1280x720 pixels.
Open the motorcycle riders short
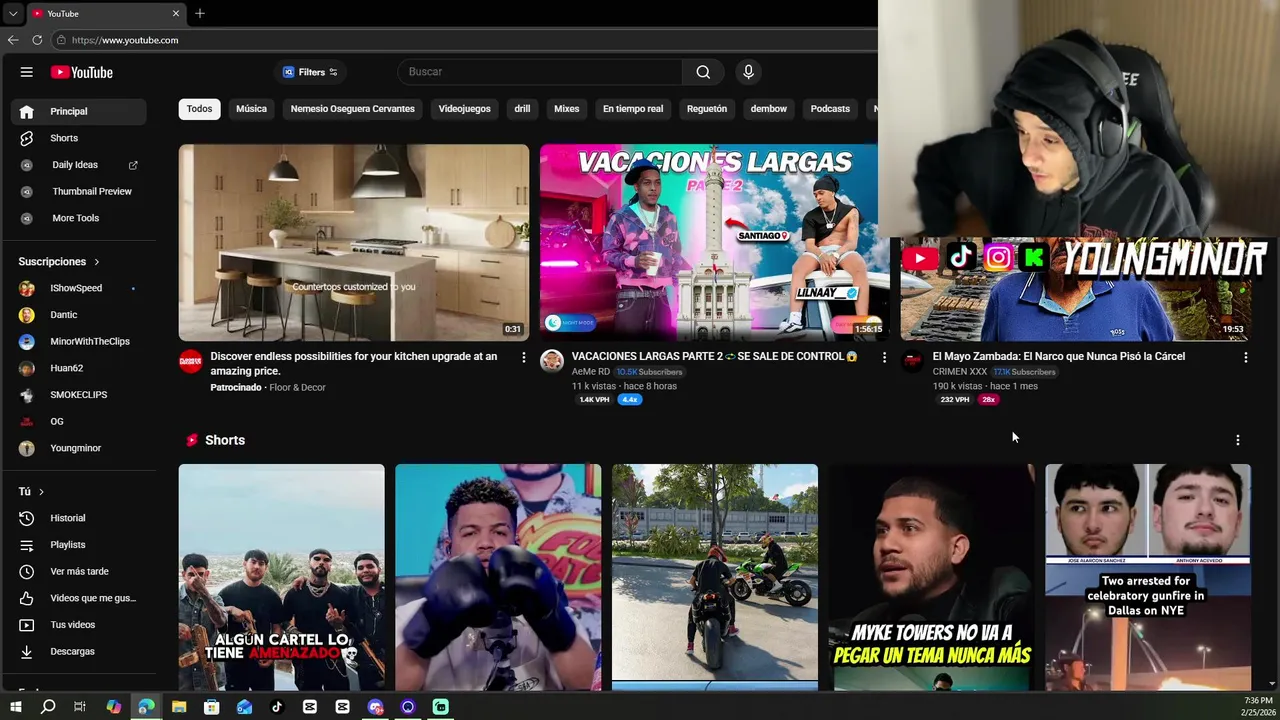[x=714, y=577]
